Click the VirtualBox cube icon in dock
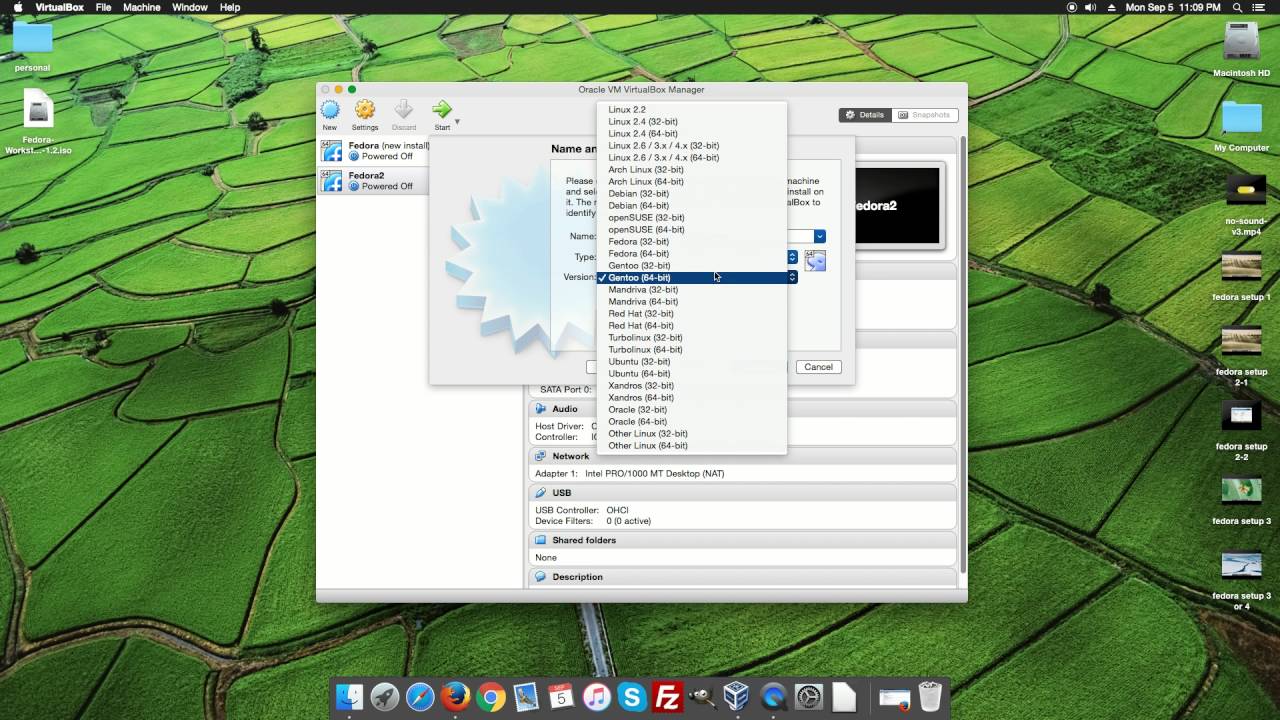 point(737,696)
